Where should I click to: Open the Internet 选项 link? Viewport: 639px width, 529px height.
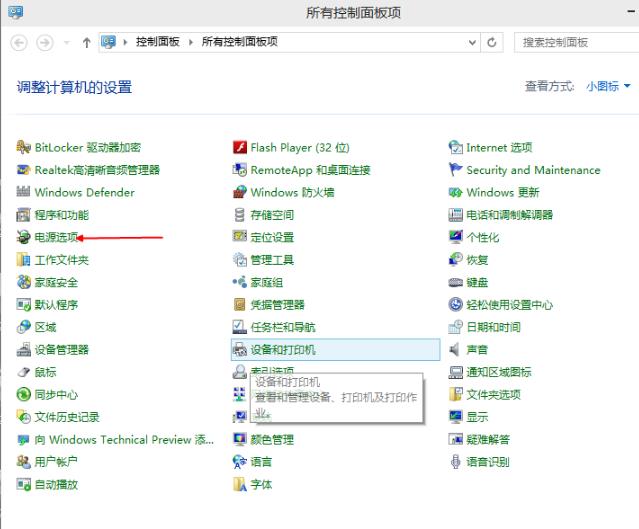499,147
